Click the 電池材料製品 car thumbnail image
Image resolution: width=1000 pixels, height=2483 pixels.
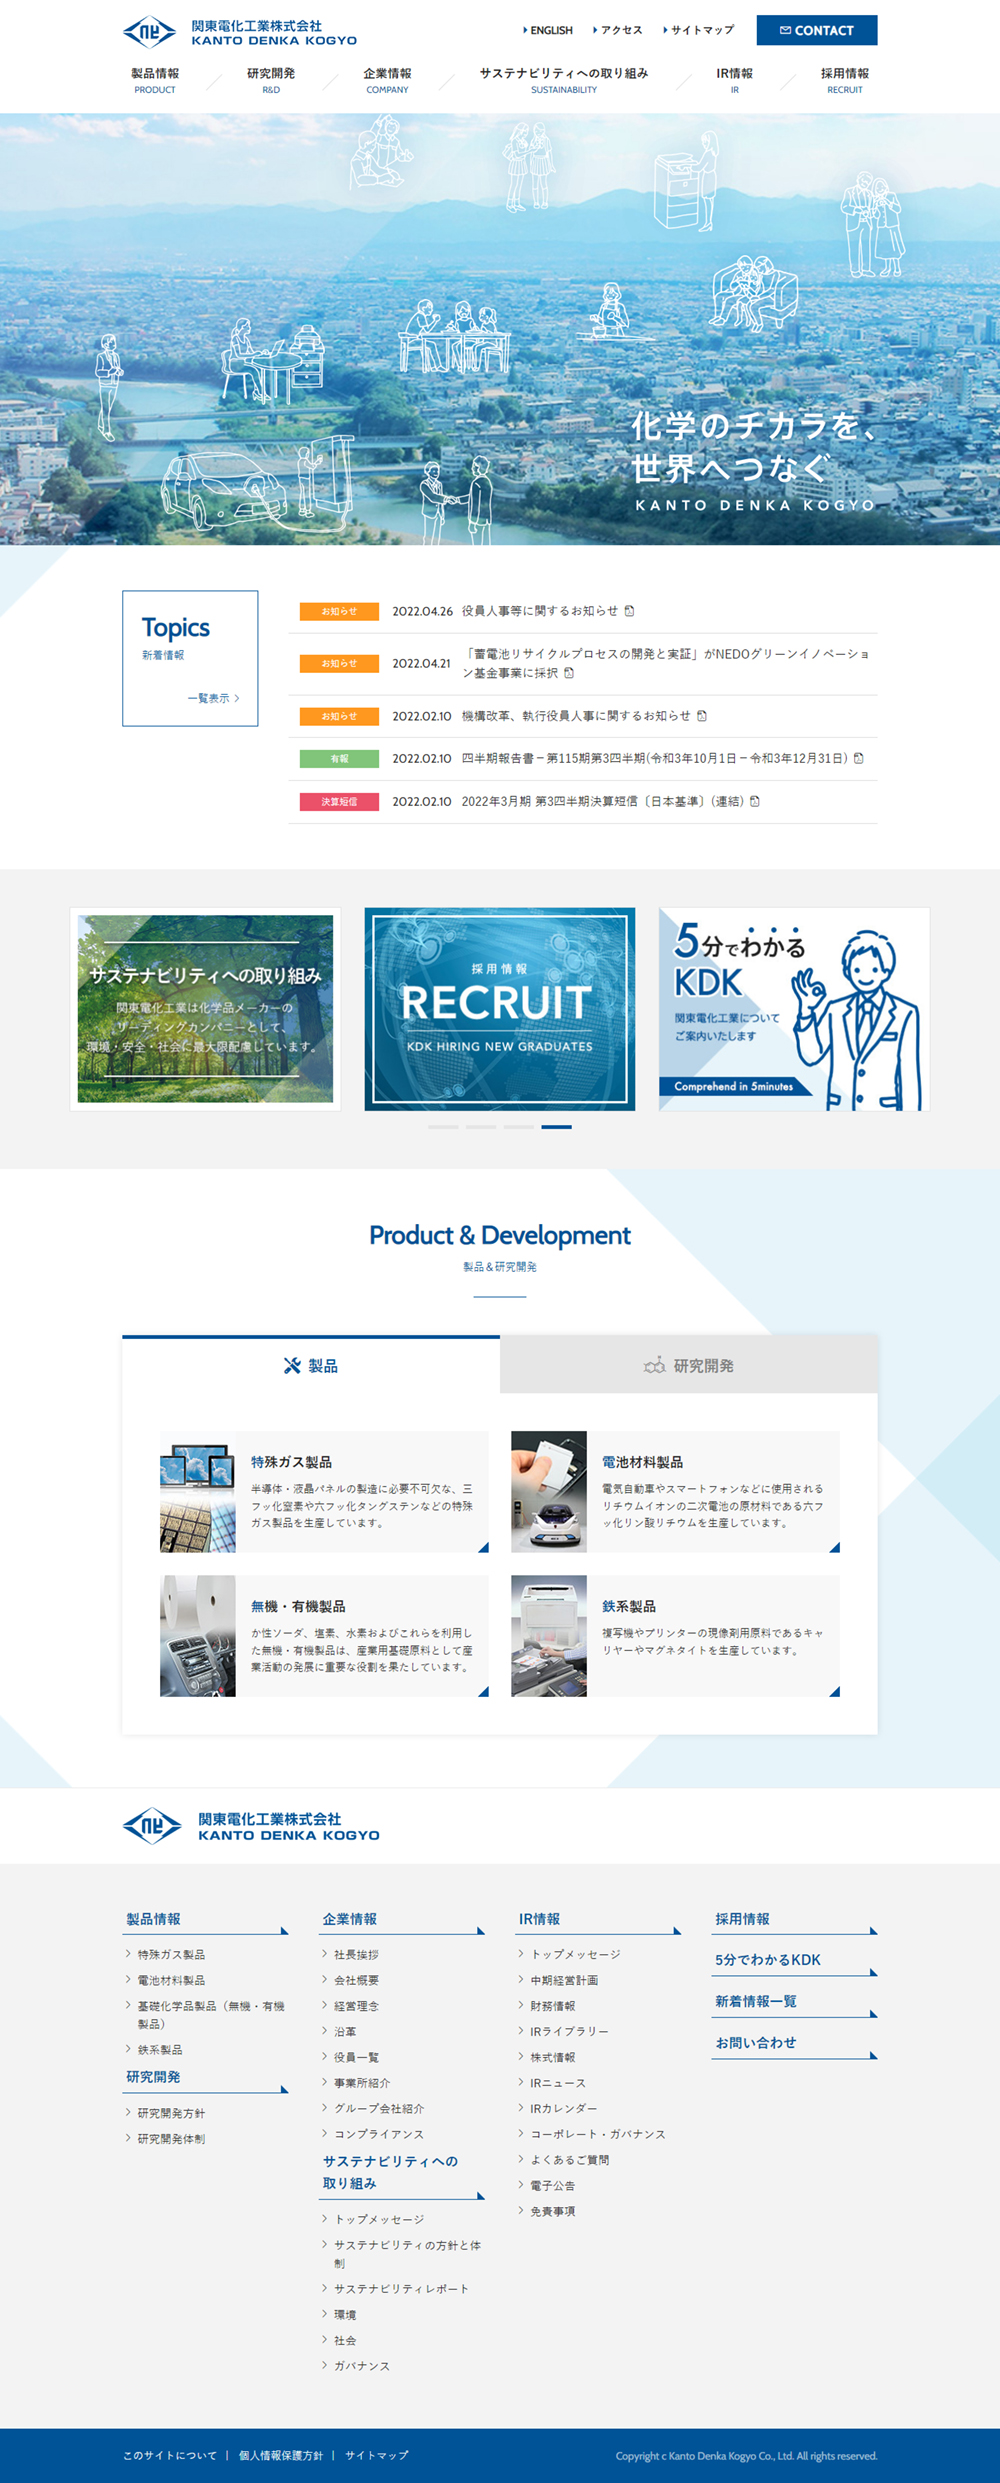tap(549, 1492)
